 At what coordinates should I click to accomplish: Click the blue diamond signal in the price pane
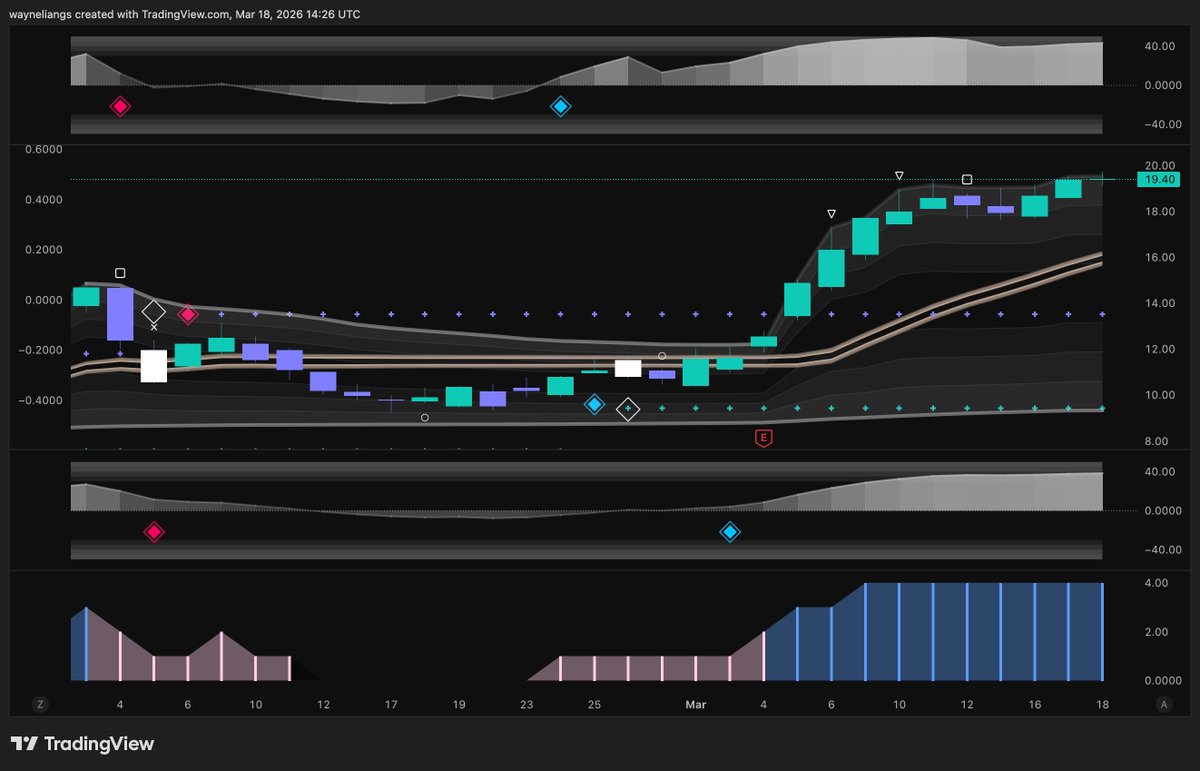tap(594, 405)
